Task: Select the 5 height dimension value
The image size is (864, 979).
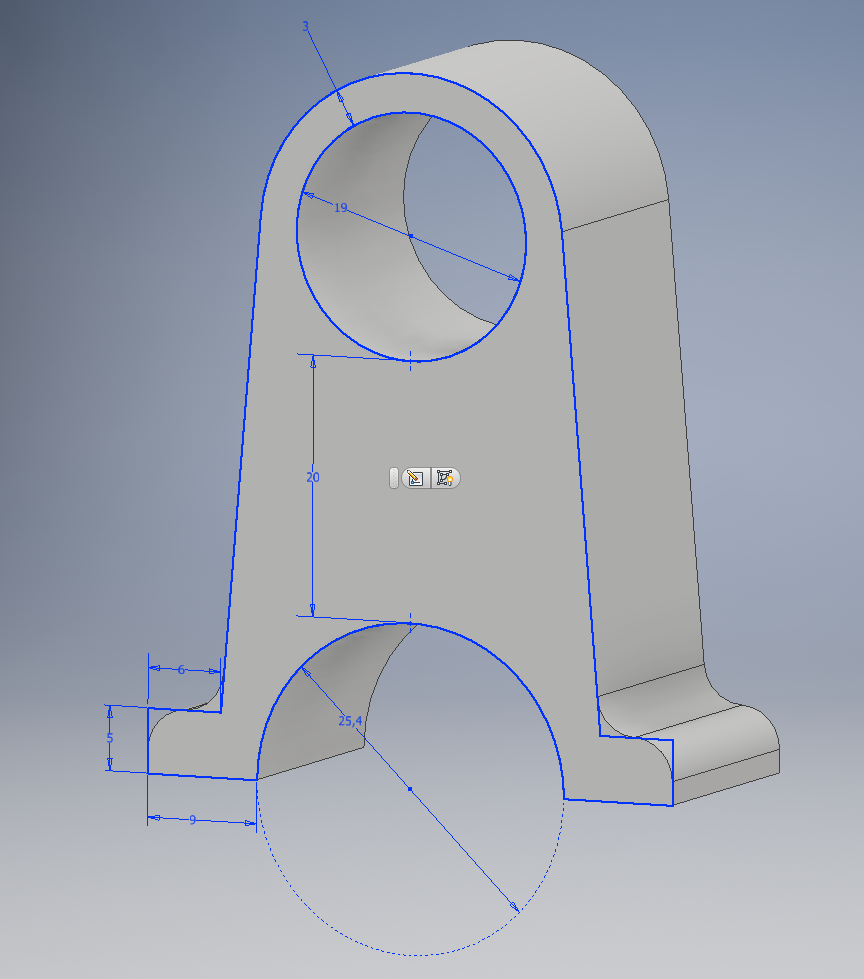Action: point(110,738)
